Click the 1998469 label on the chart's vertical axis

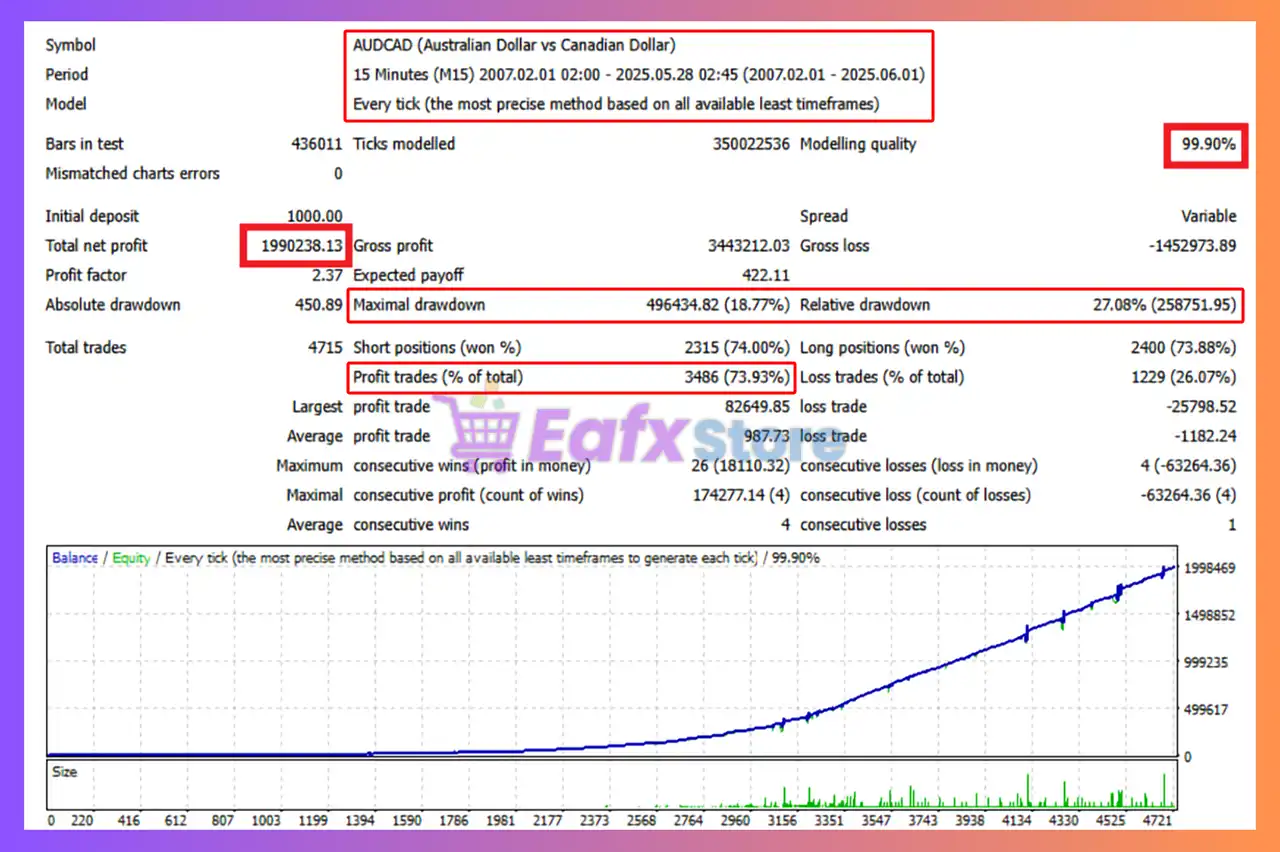tap(1207, 568)
